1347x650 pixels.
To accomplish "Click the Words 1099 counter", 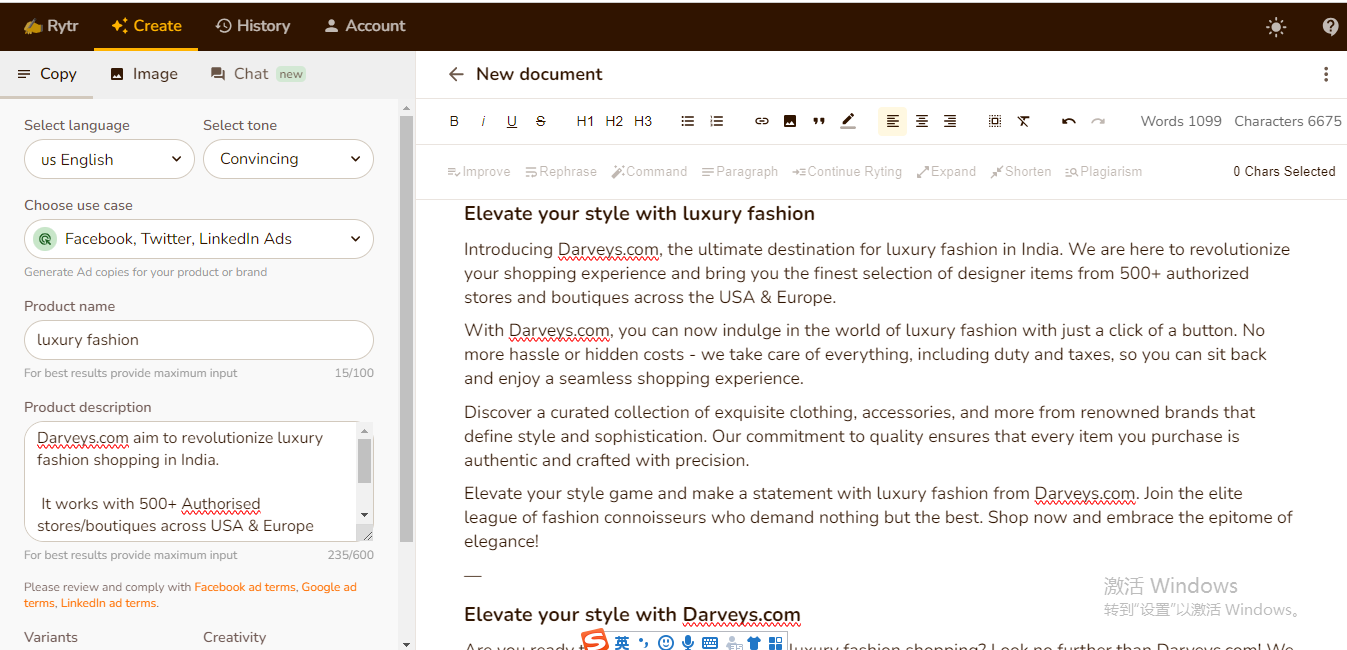I will [x=1181, y=121].
